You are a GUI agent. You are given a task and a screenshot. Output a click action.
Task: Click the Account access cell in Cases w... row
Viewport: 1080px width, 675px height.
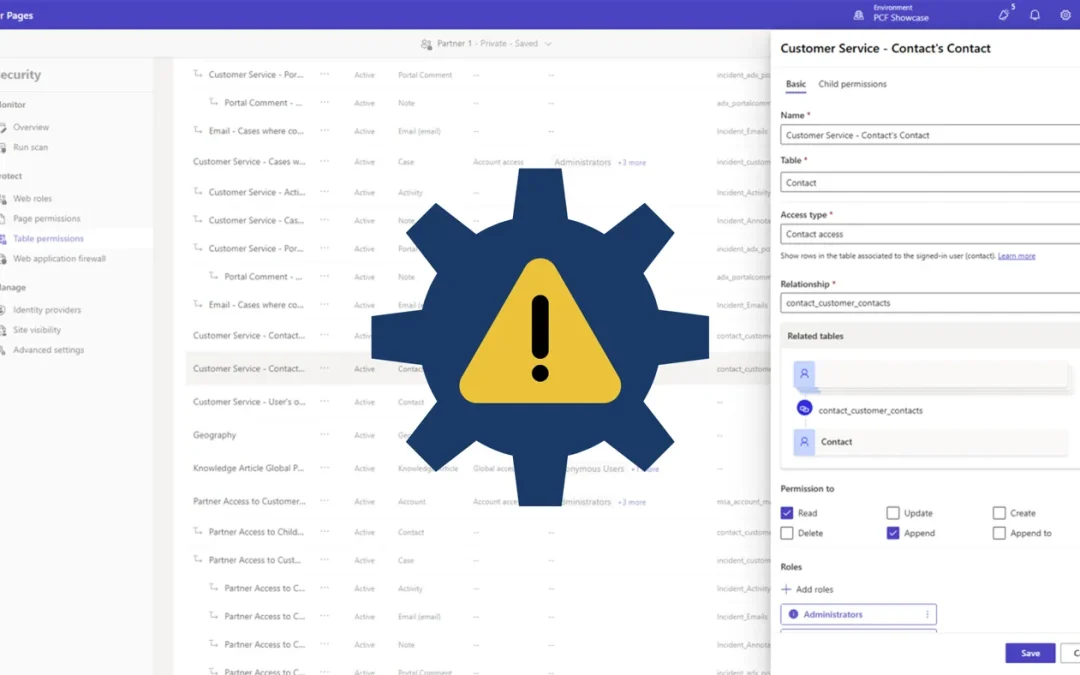coord(498,162)
